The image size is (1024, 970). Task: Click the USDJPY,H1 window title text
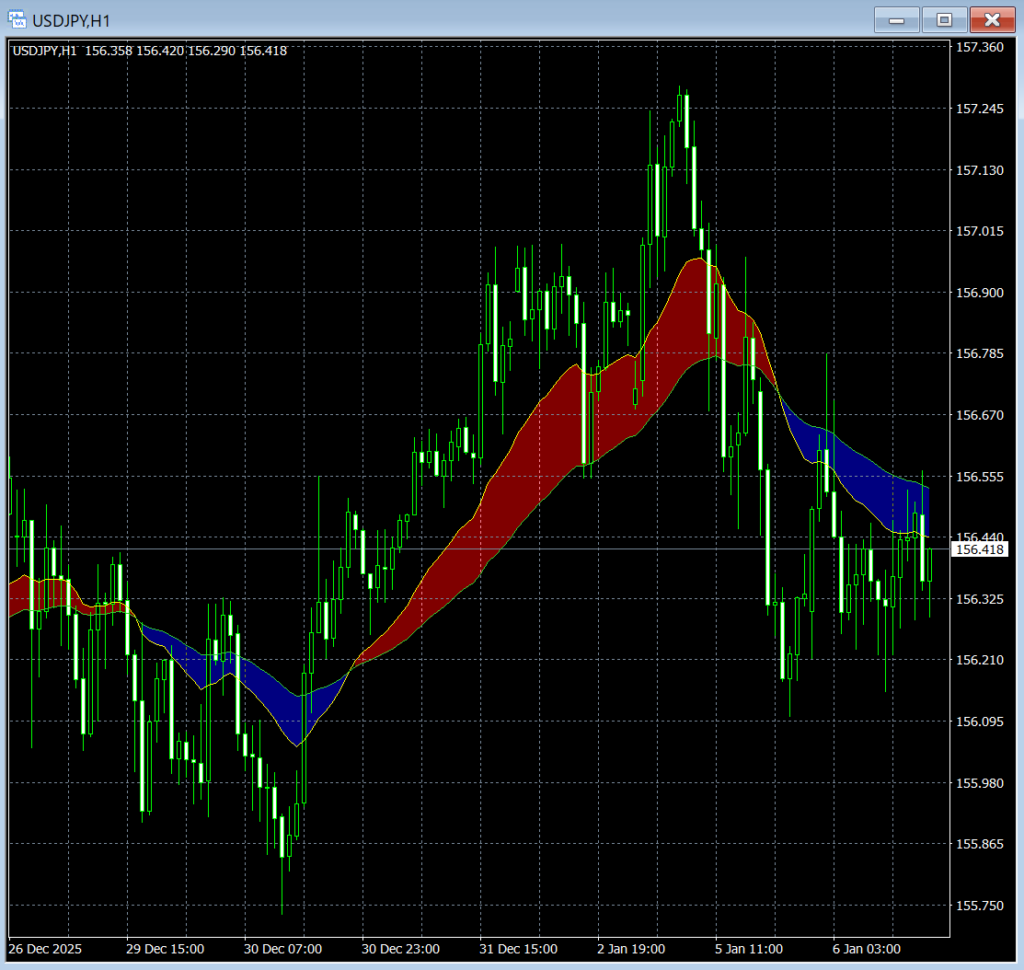click(74, 20)
